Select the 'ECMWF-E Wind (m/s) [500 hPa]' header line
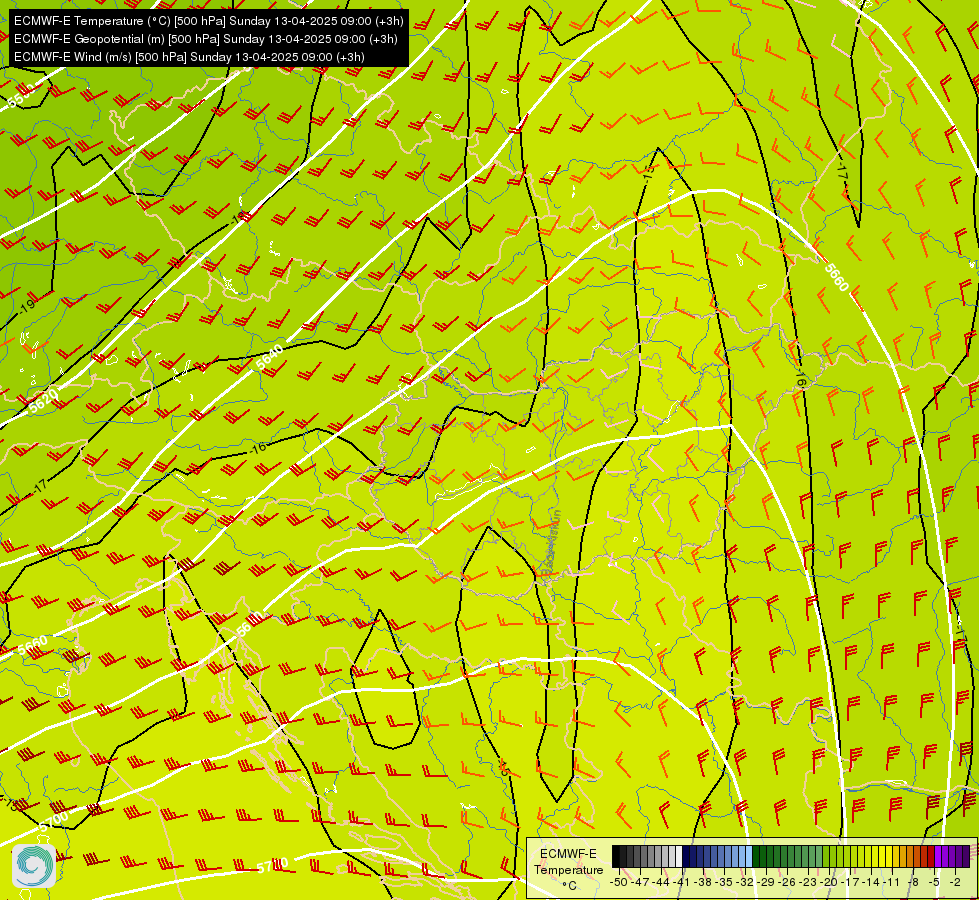This screenshot has height=900, width=979. 189,57
